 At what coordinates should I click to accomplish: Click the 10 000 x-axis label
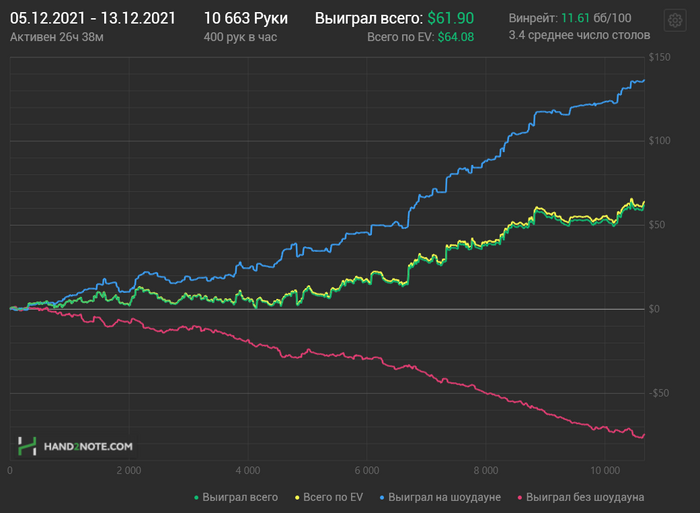click(x=605, y=471)
